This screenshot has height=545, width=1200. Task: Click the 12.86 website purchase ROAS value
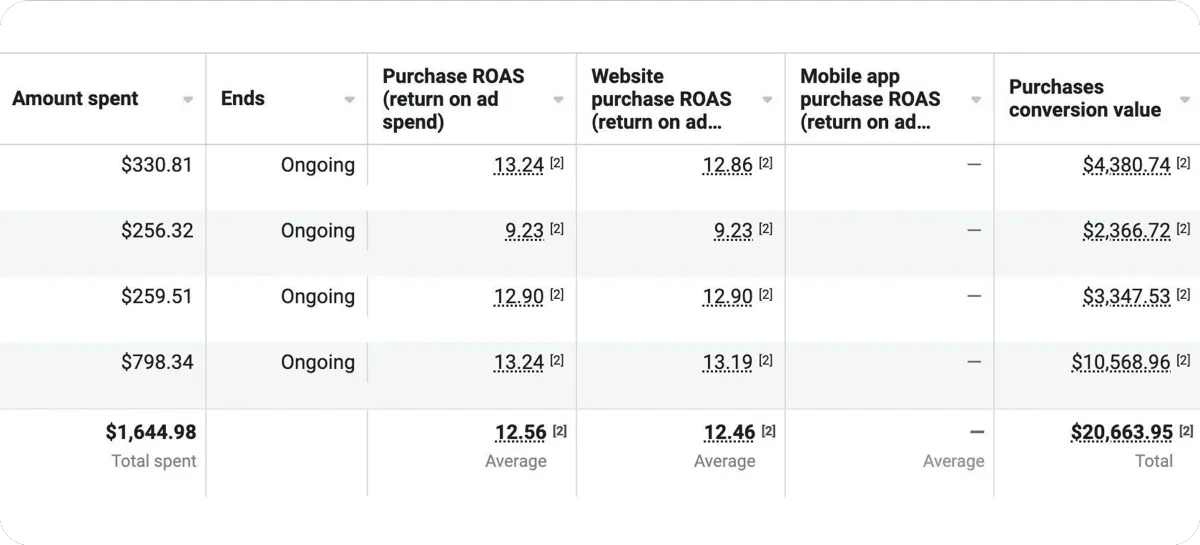tap(727, 165)
